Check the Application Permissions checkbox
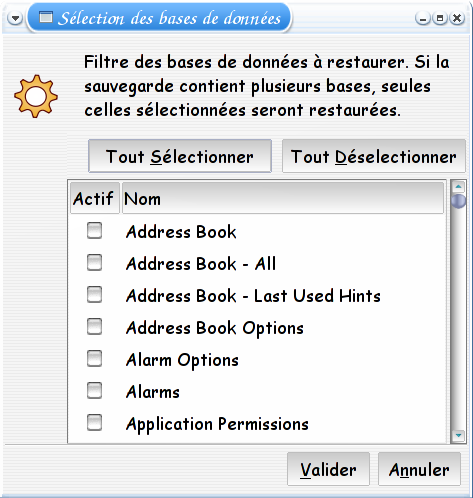Viewport: 473px width, 498px height. pos(94,423)
